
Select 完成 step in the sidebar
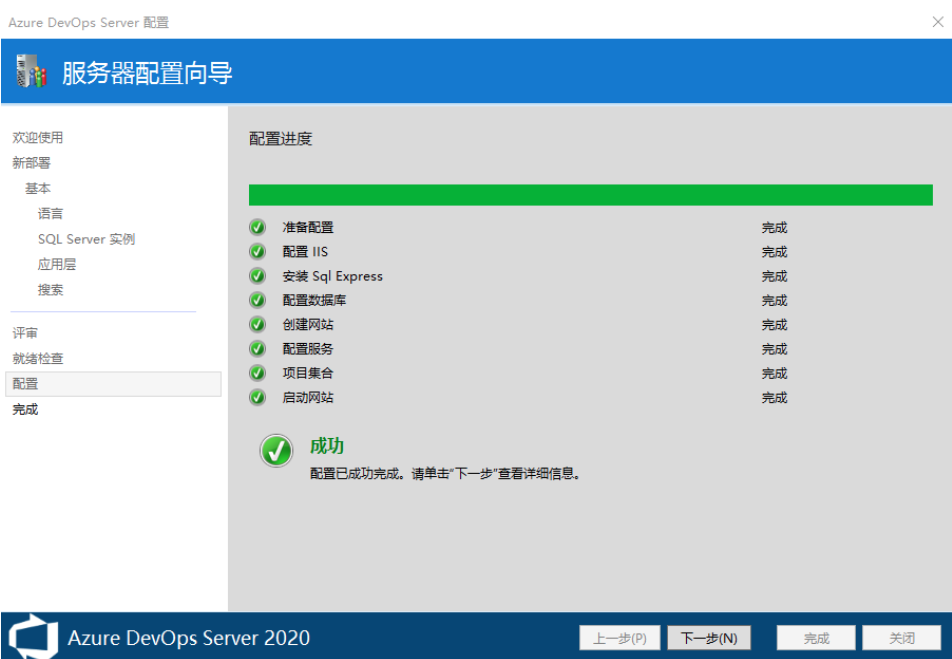coord(25,409)
